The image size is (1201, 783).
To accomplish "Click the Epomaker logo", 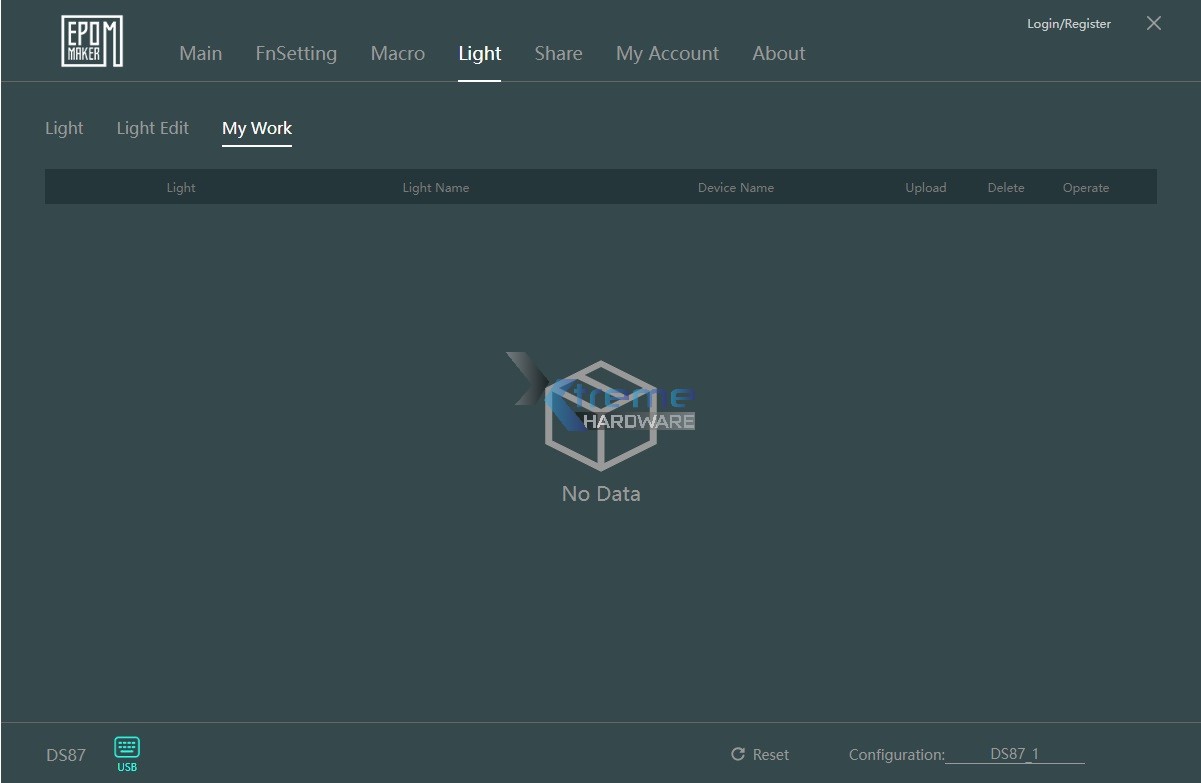I will click(92, 40).
